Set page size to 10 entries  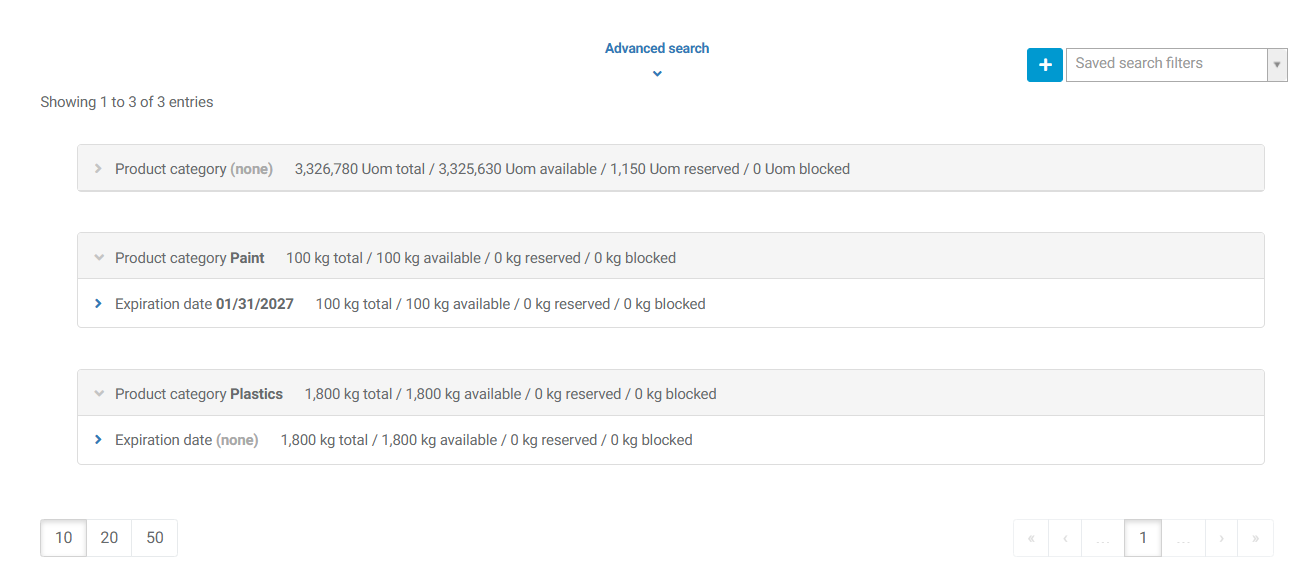point(63,538)
